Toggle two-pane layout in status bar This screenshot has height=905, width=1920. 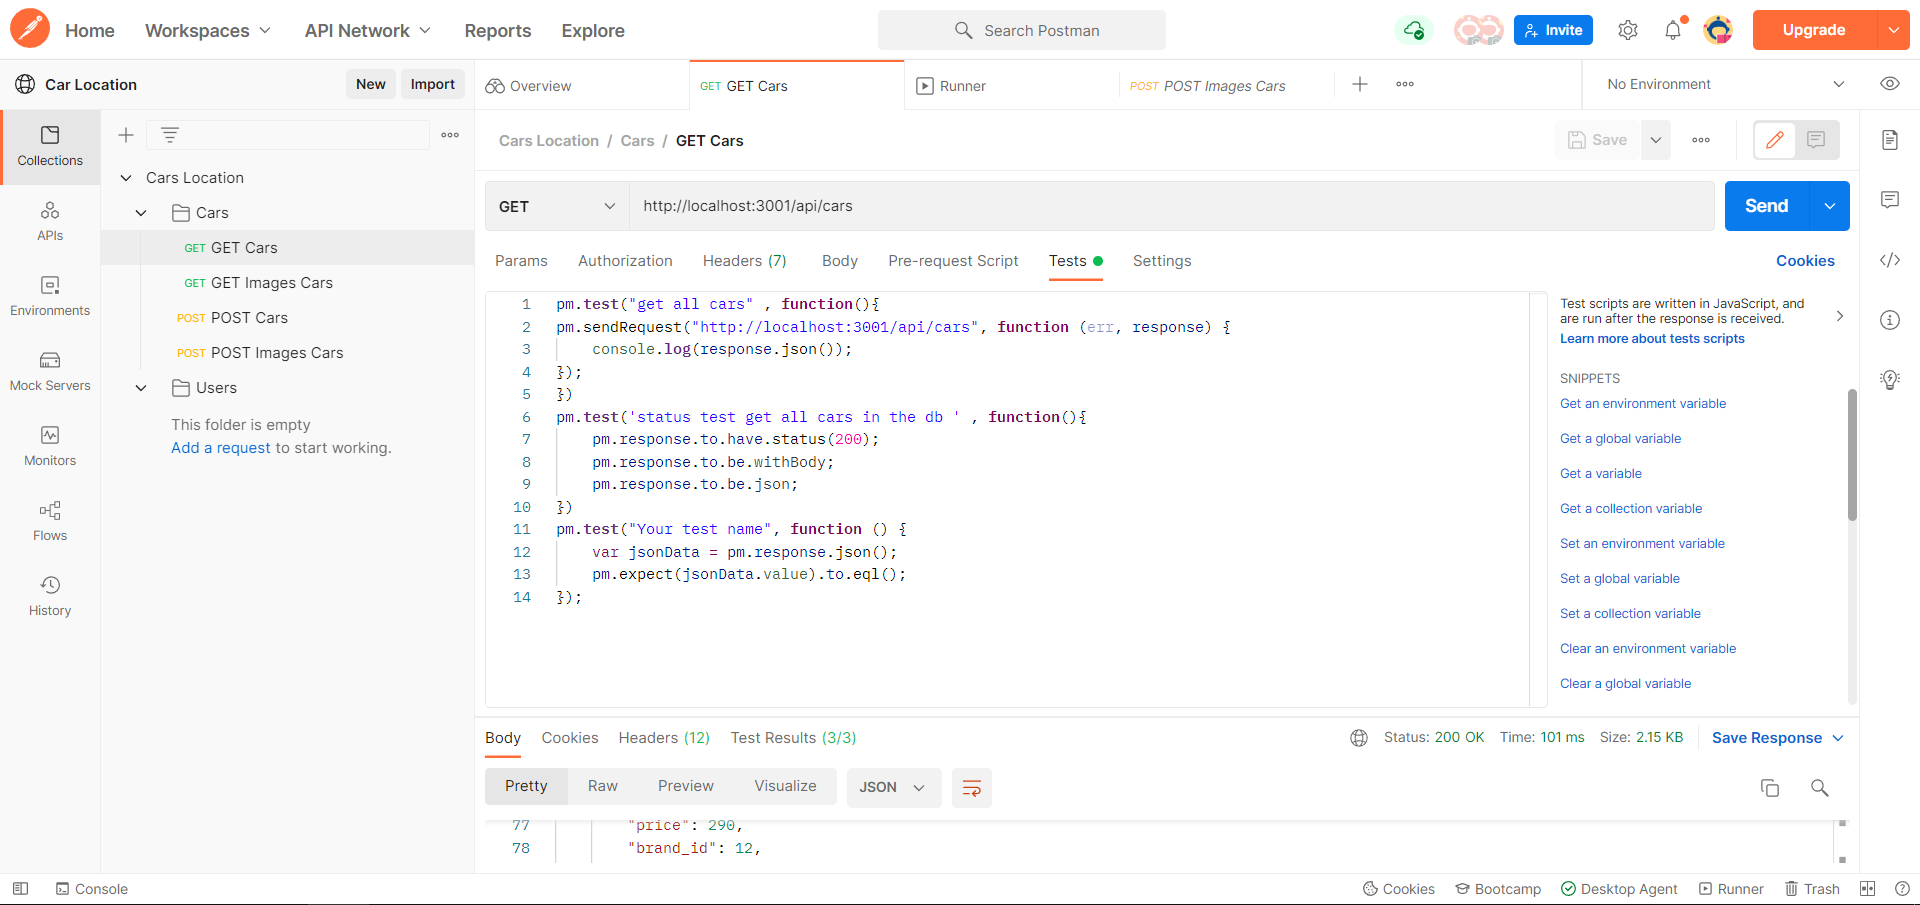(x=1867, y=889)
